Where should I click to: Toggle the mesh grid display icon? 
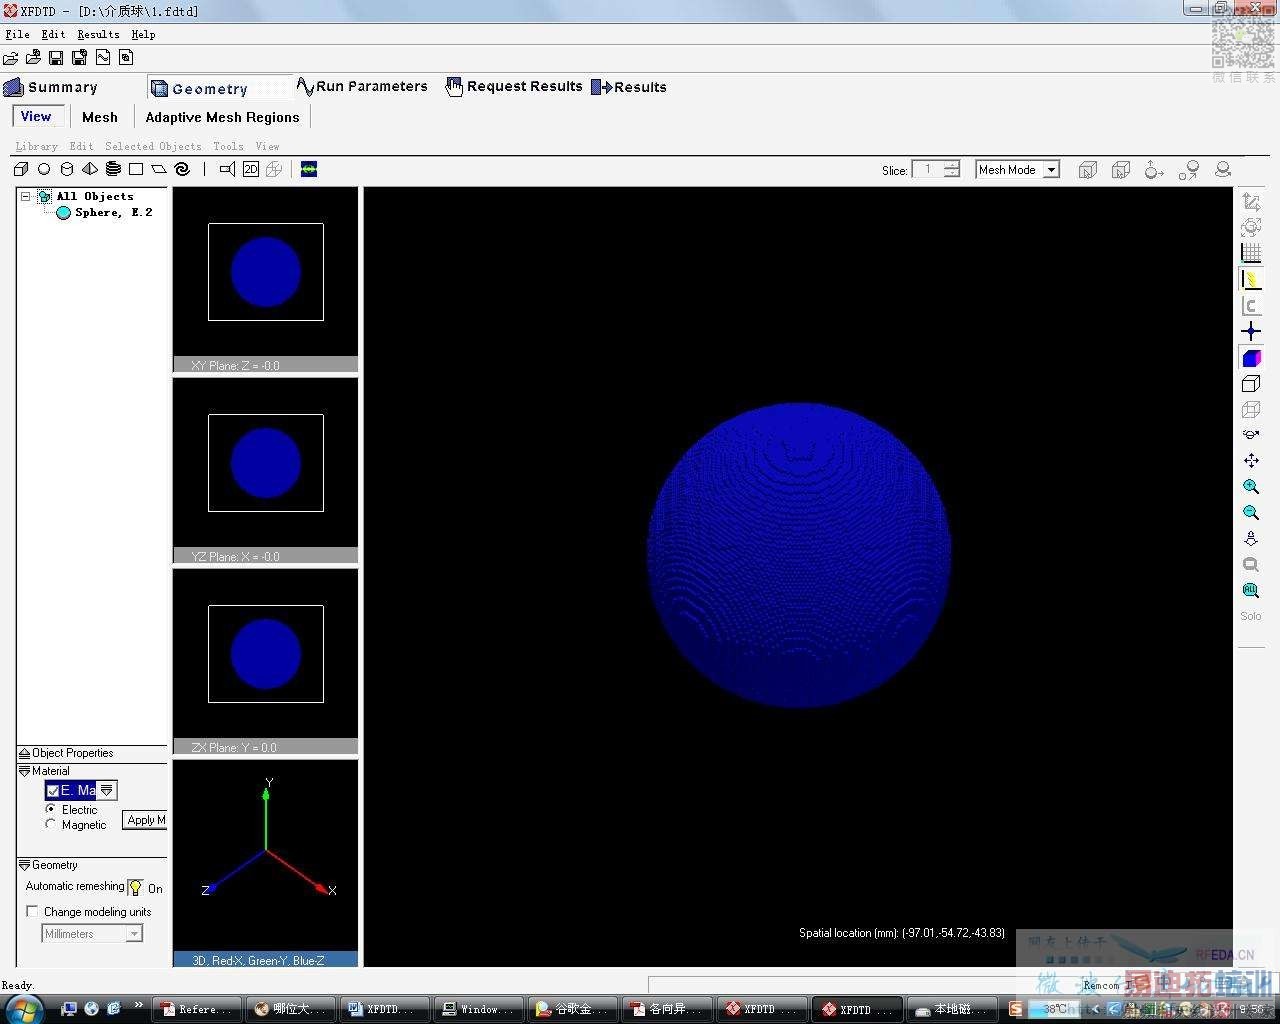tap(1251, 253)
